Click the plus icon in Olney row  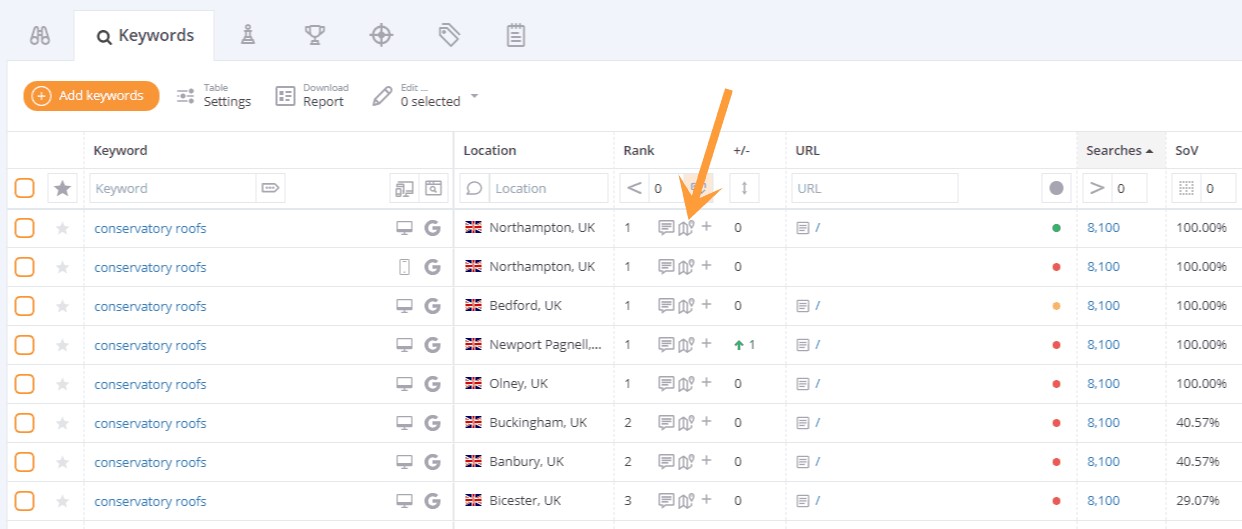point(706,383)
